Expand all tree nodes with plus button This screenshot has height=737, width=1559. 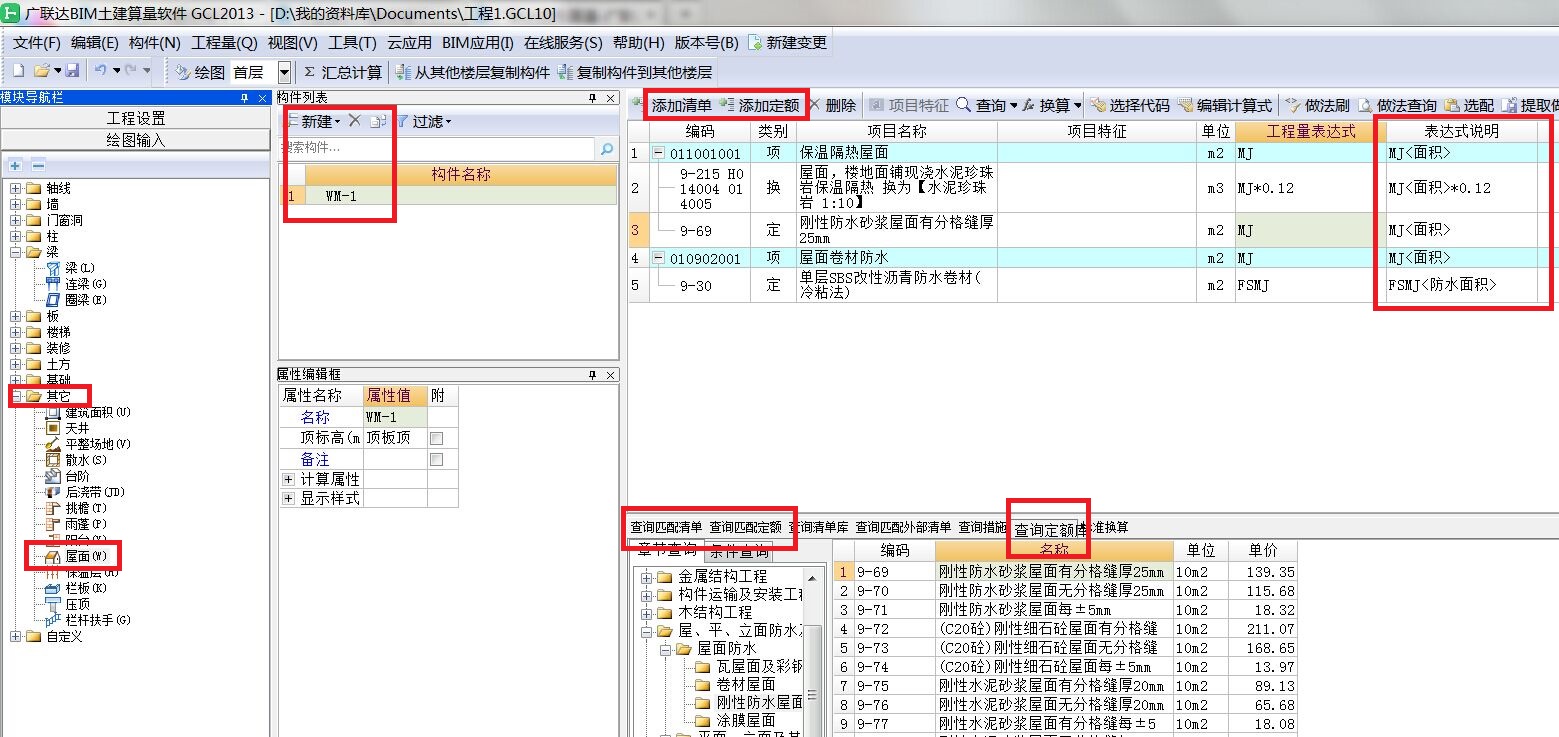point(15,165)
